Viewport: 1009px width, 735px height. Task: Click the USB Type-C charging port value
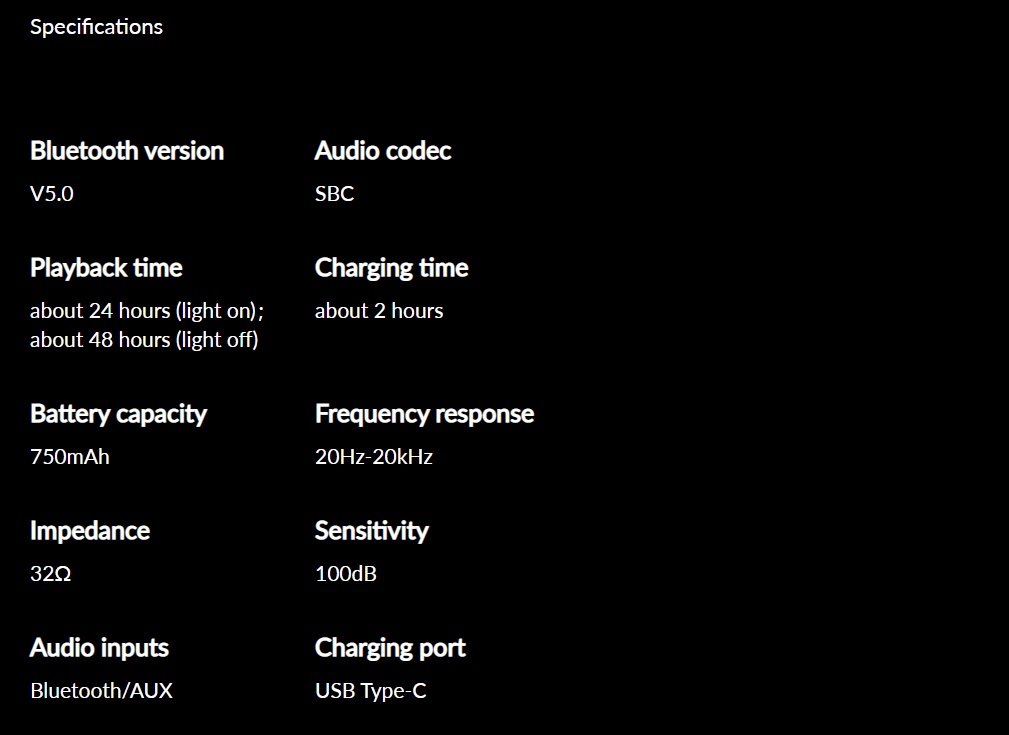point(371,691)
